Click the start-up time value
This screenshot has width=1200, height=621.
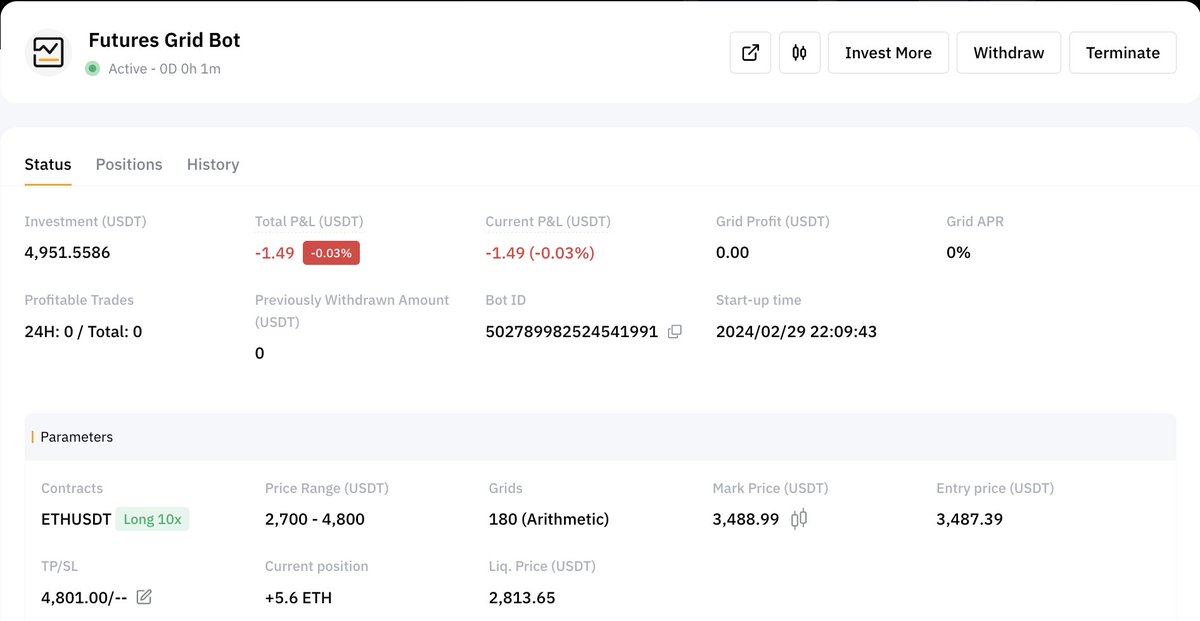click(796, 331)
